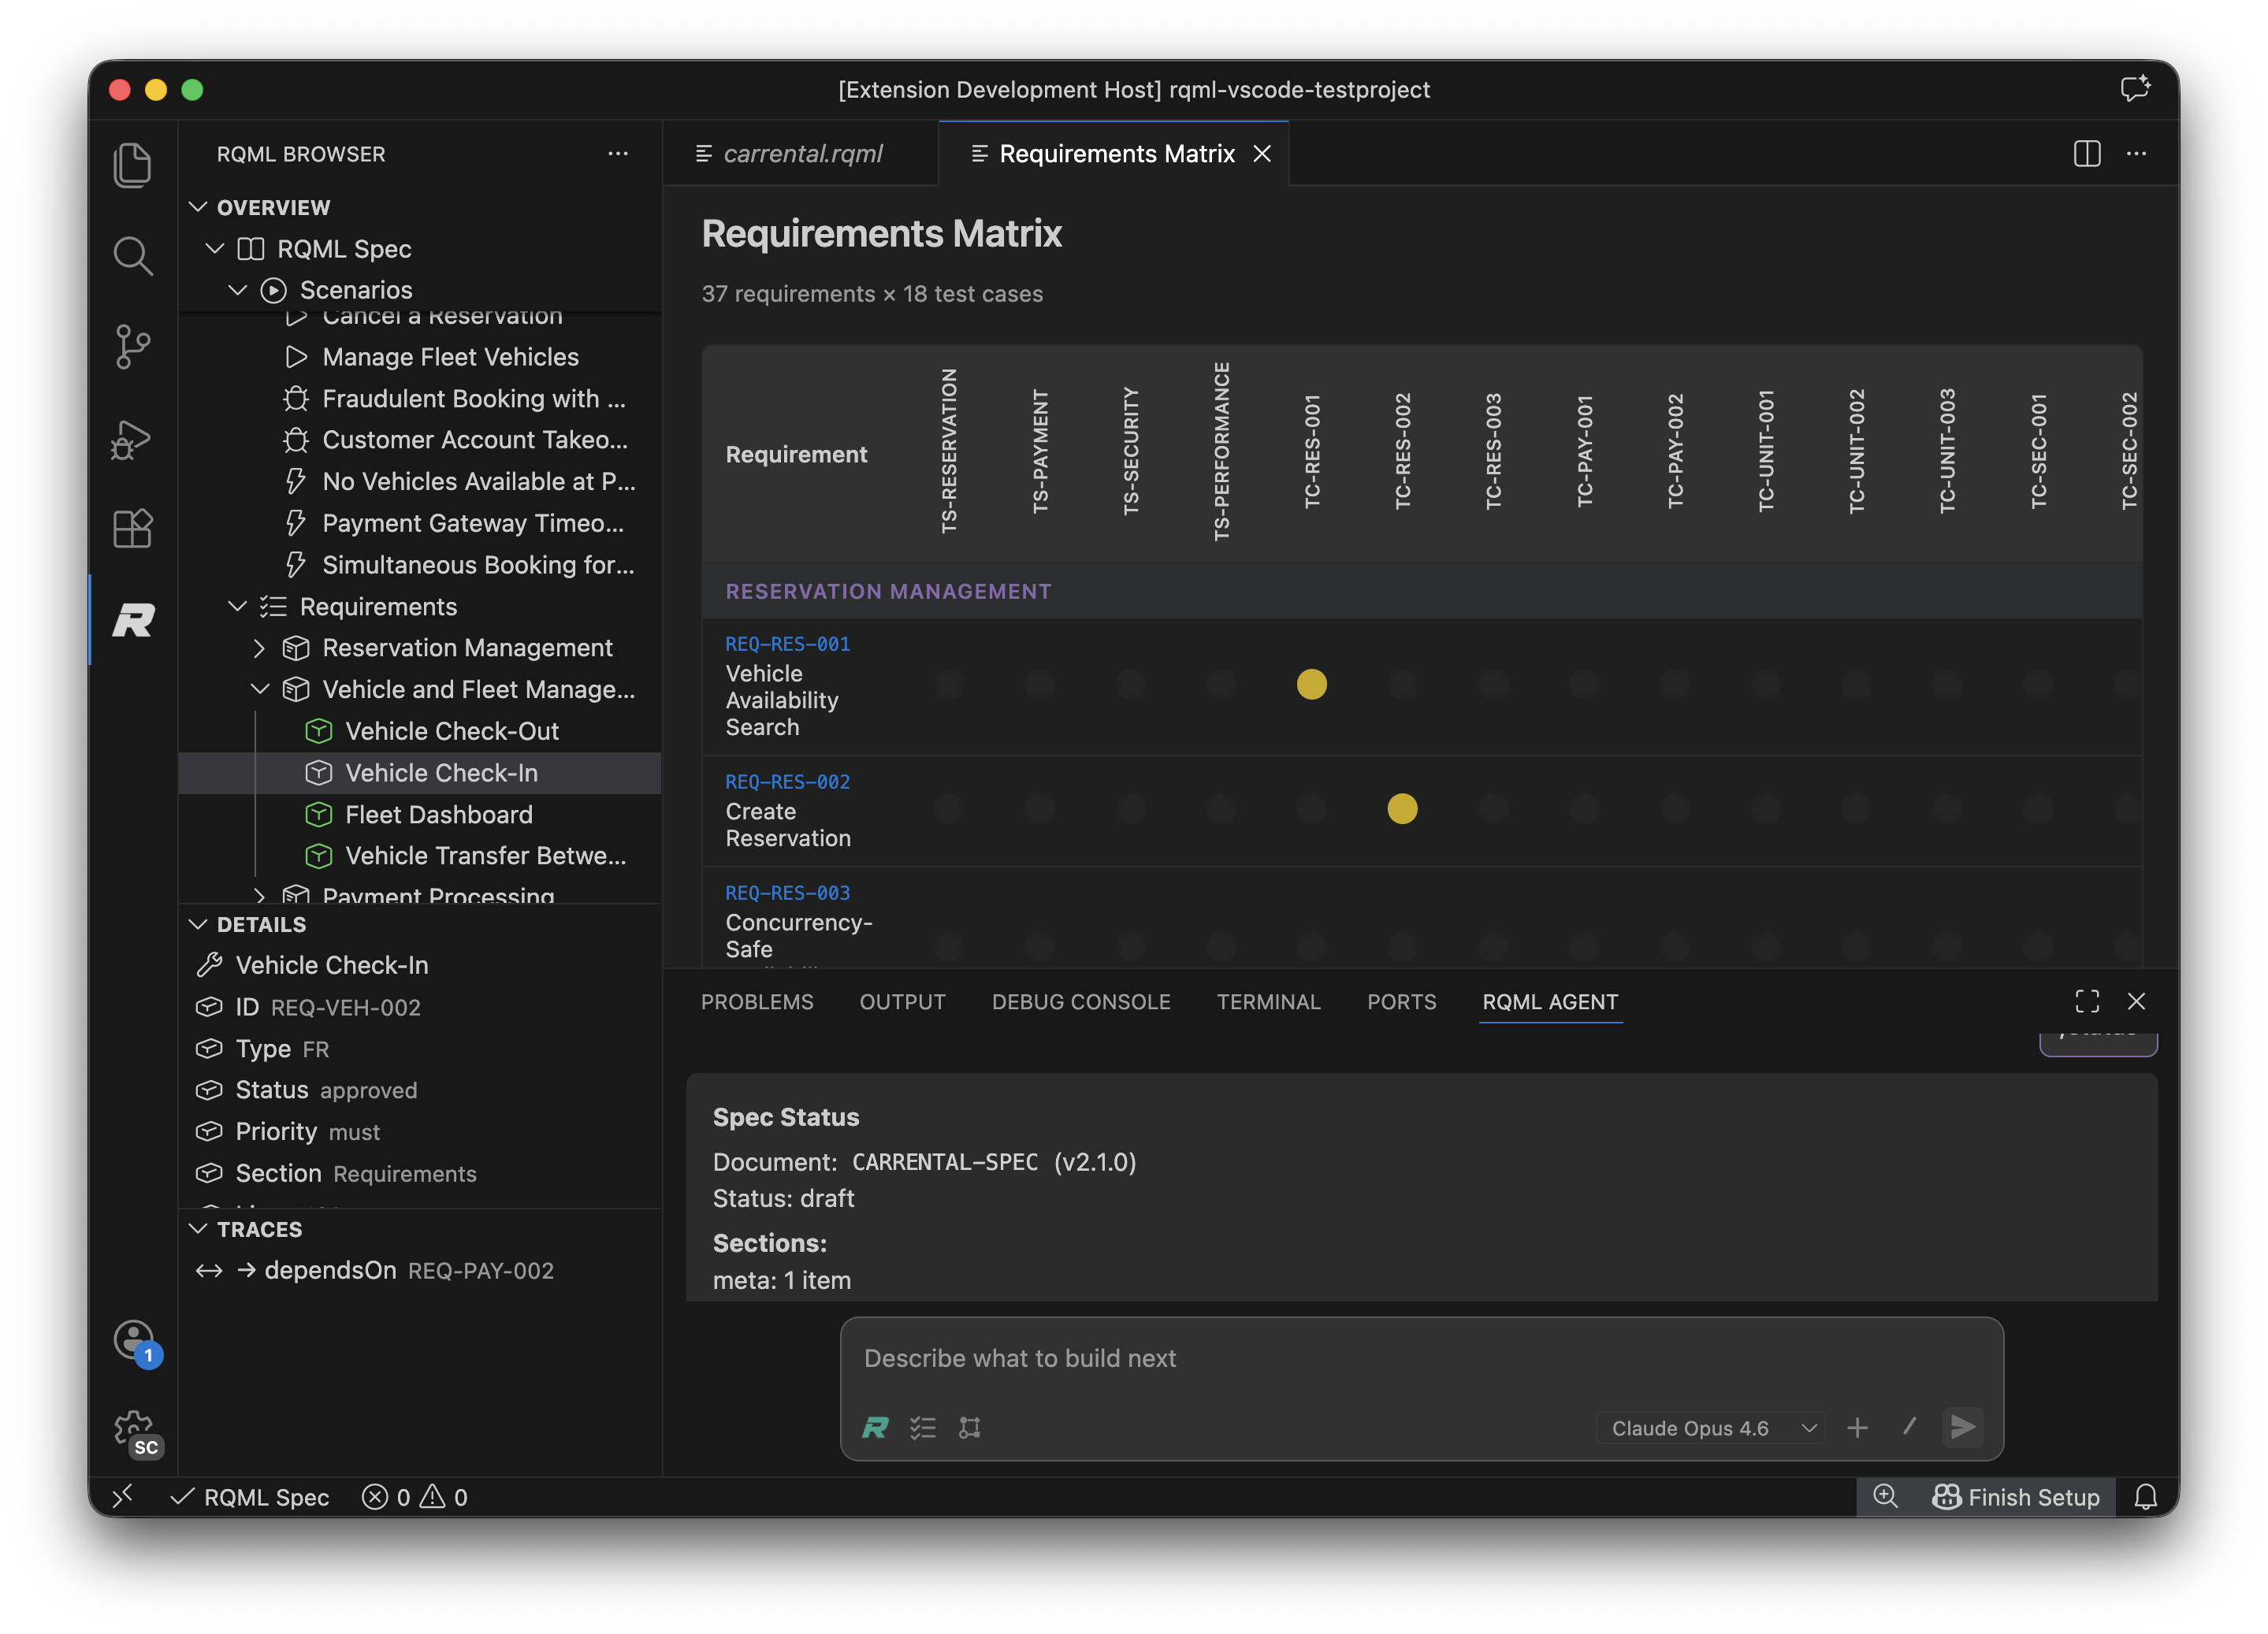Expand the Reservation Management requirements group

[260, 648]
